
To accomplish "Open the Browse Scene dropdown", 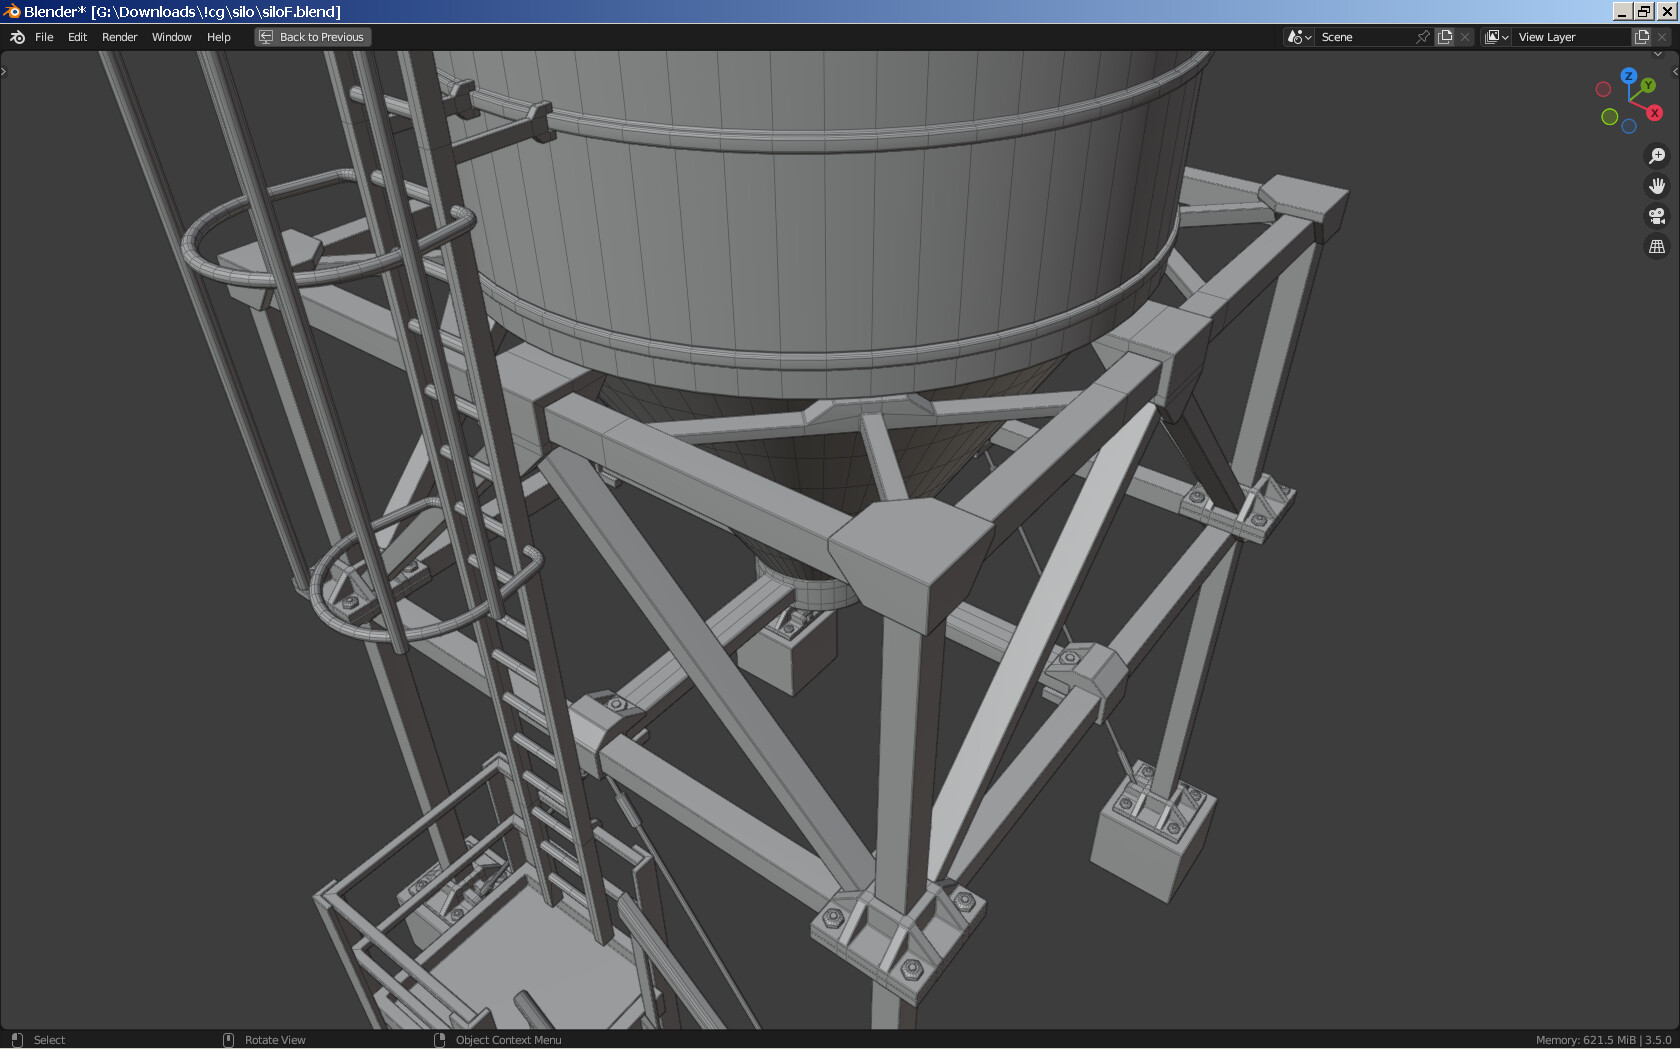I will click(1297, 36).
